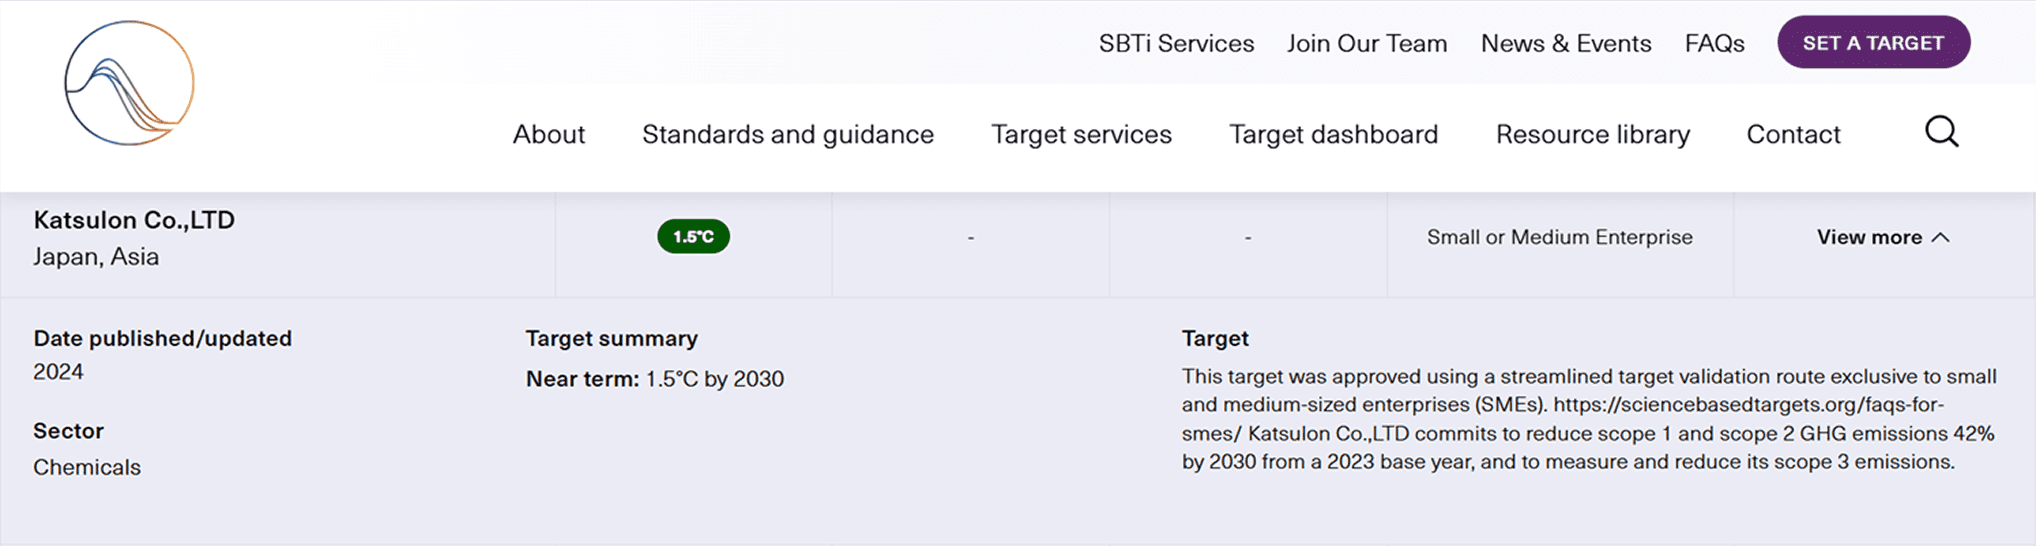Open the Target services menu

[1081, 134]
